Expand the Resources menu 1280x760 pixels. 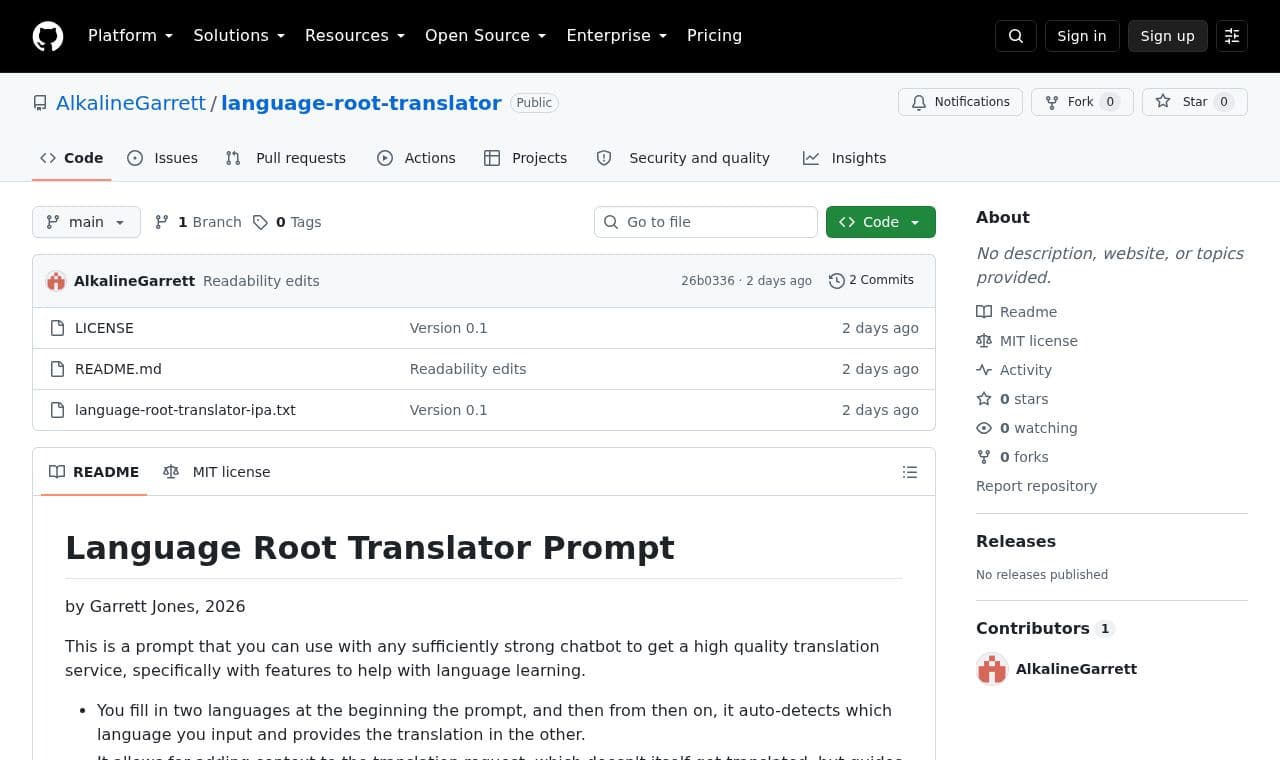(355, 36)
